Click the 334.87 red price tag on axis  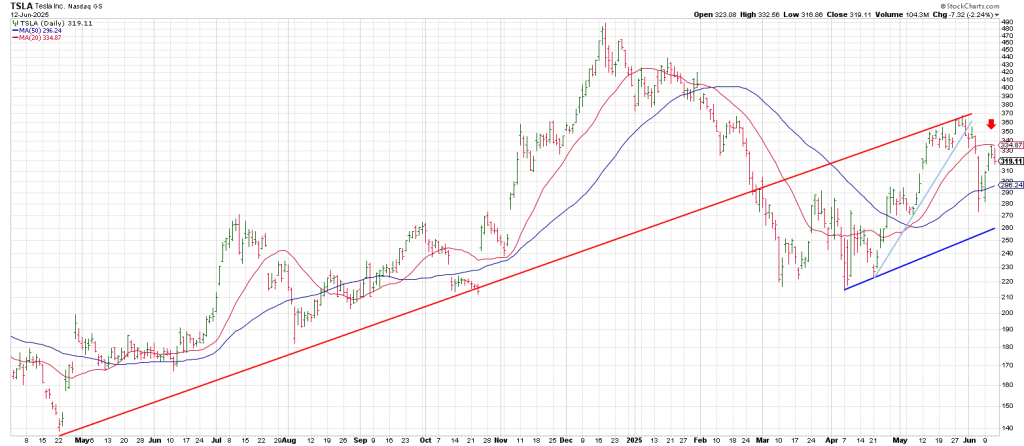(1010, 145)
